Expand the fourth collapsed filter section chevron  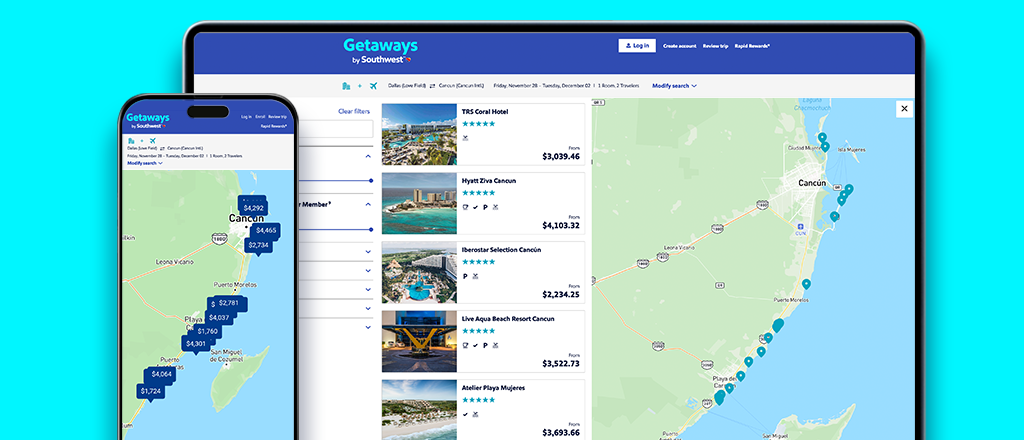(368, 308)
